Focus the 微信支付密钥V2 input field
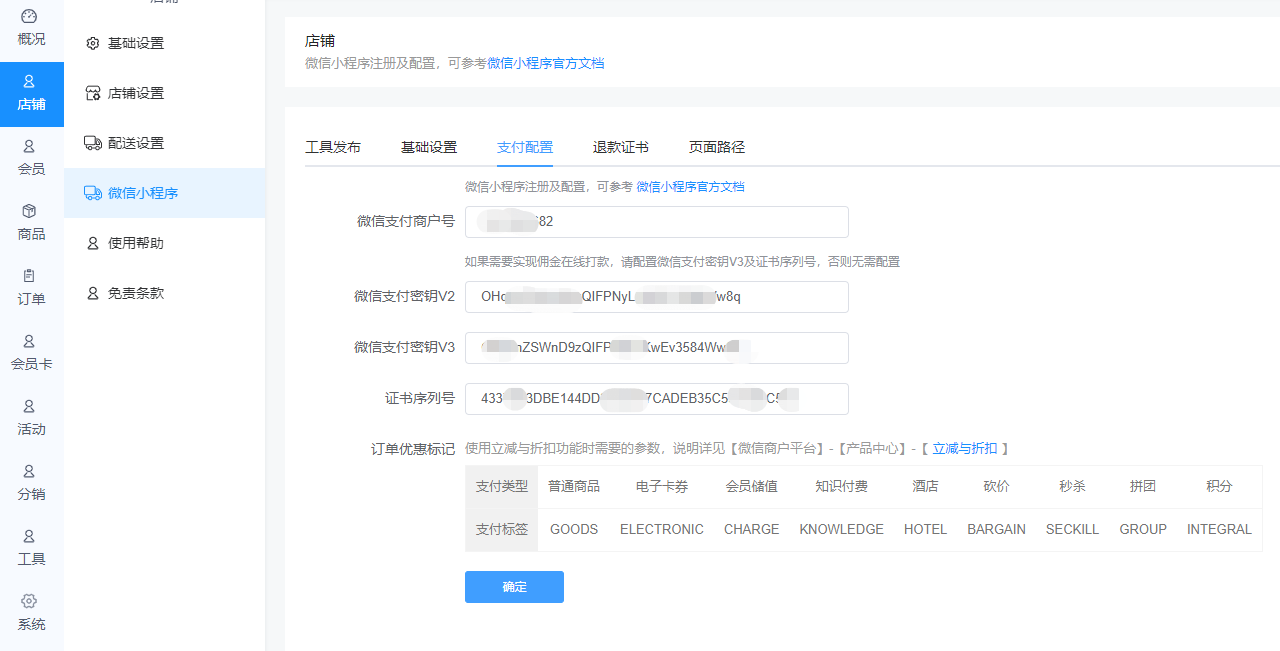The image size is (1280, 651). click(x=657, y=297)
